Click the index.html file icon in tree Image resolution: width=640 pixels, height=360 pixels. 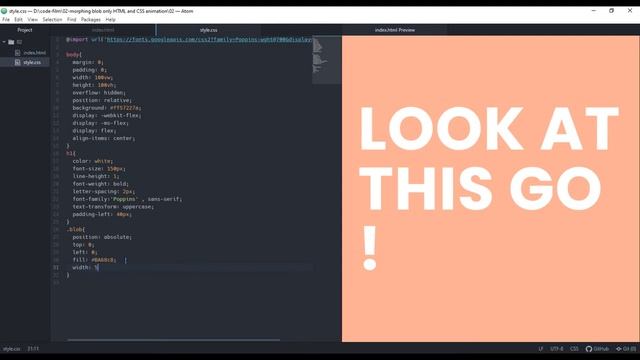(18, 53)
